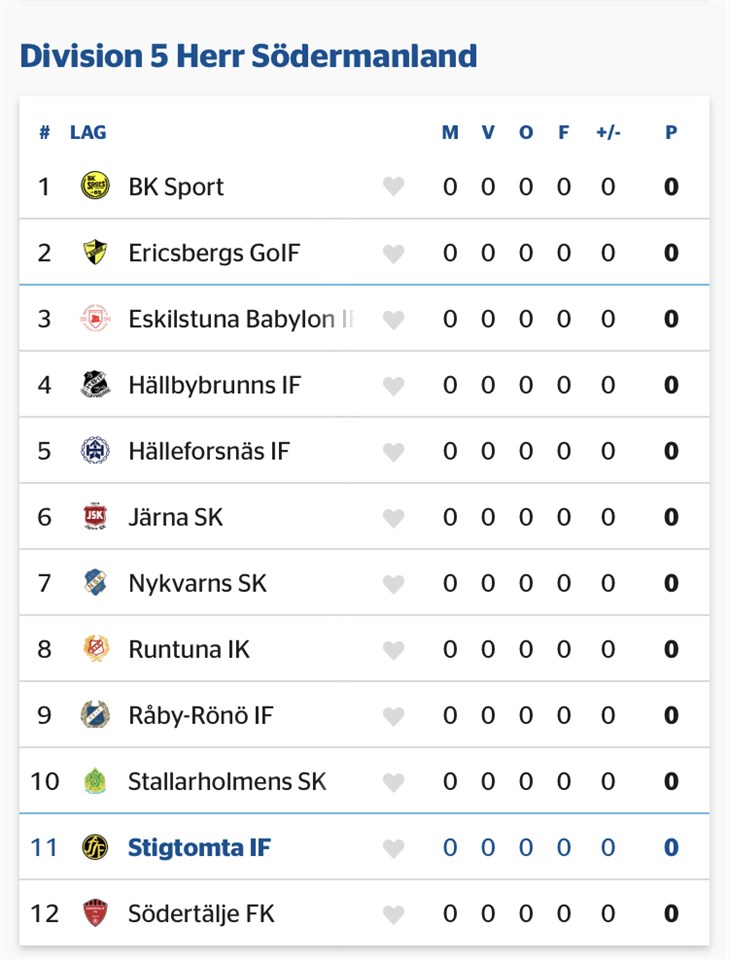Image resolution: width=729 pixels, height=960 pixels.
Task: Click the Nykvarns SK team logo
Action: [x=95, y=583]
